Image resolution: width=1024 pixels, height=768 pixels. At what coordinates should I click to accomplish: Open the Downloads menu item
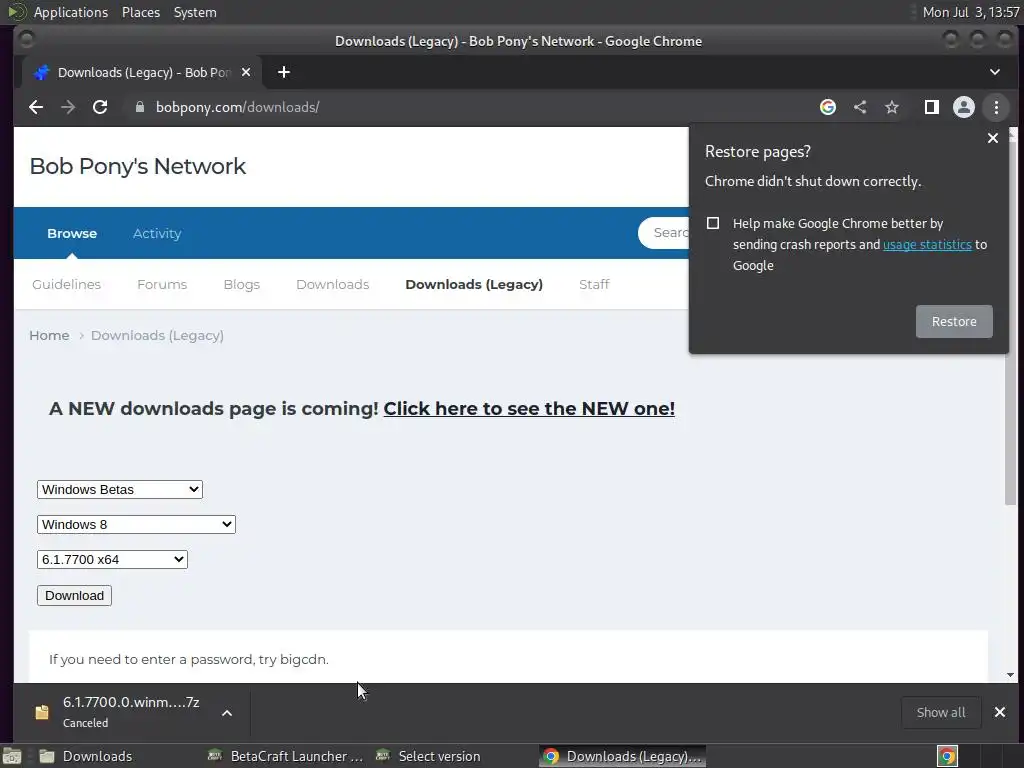click(x=332, y=284)
